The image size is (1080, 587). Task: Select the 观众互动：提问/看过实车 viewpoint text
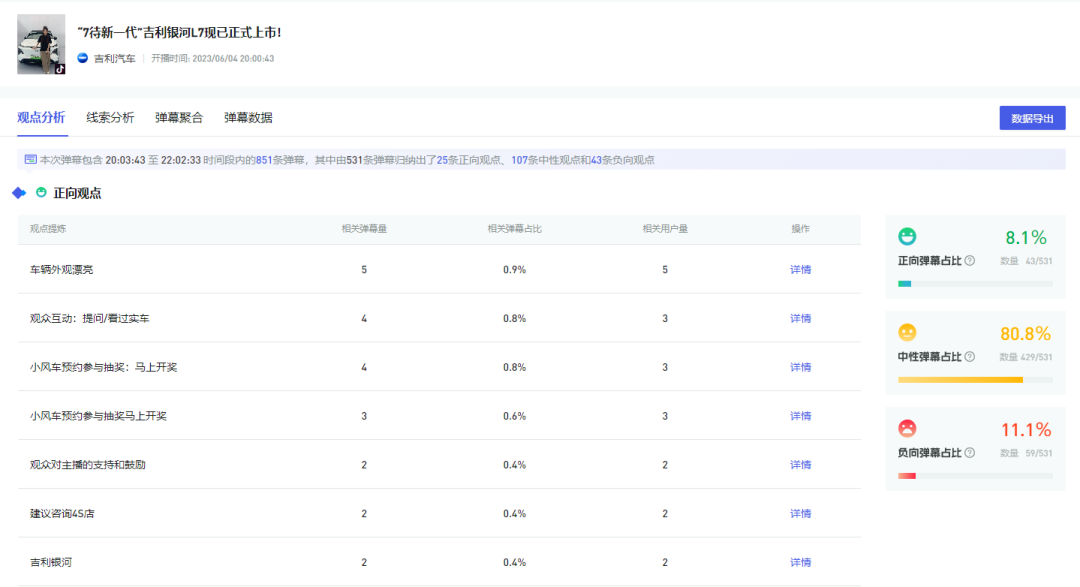[x=90, y=318]
